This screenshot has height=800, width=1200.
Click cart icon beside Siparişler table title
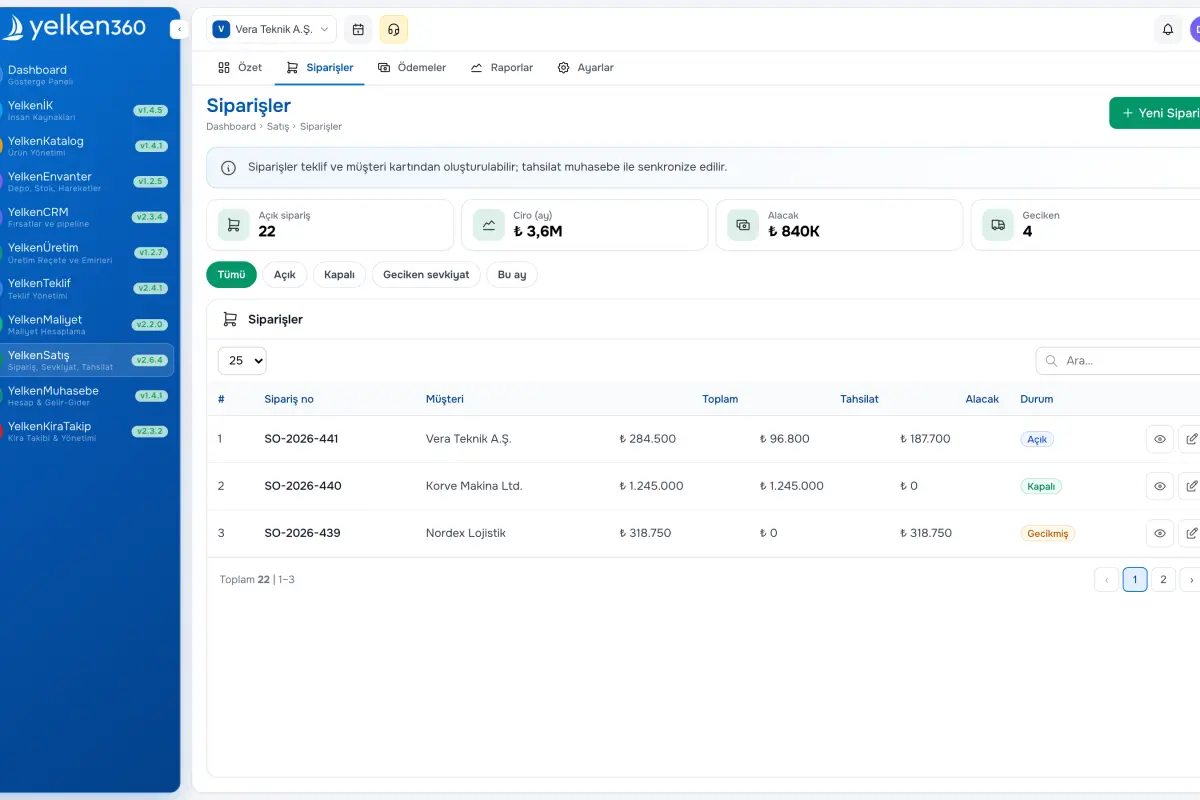coord(230,319)
